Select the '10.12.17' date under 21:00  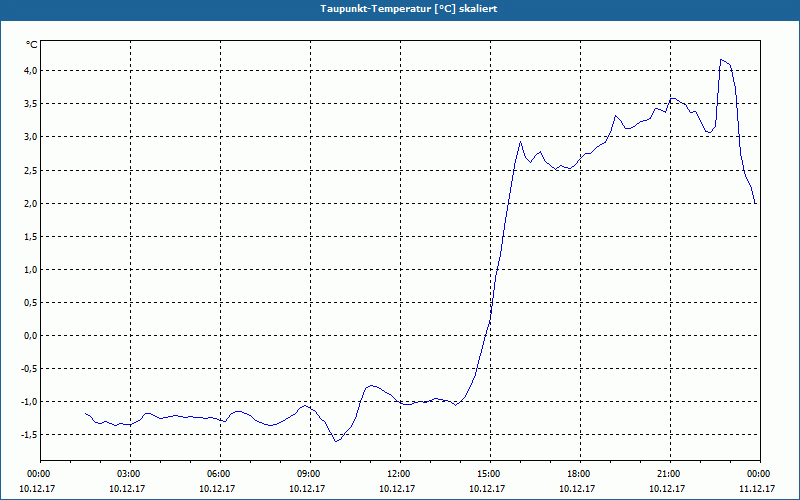click(x=667, y=489)
